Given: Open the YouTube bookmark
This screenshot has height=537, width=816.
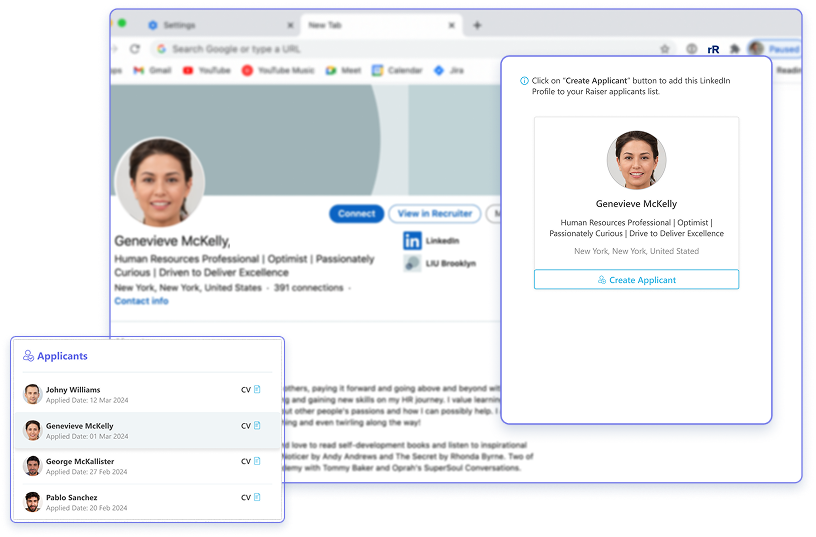Looking at the screenshot, I should coord(206,70).
